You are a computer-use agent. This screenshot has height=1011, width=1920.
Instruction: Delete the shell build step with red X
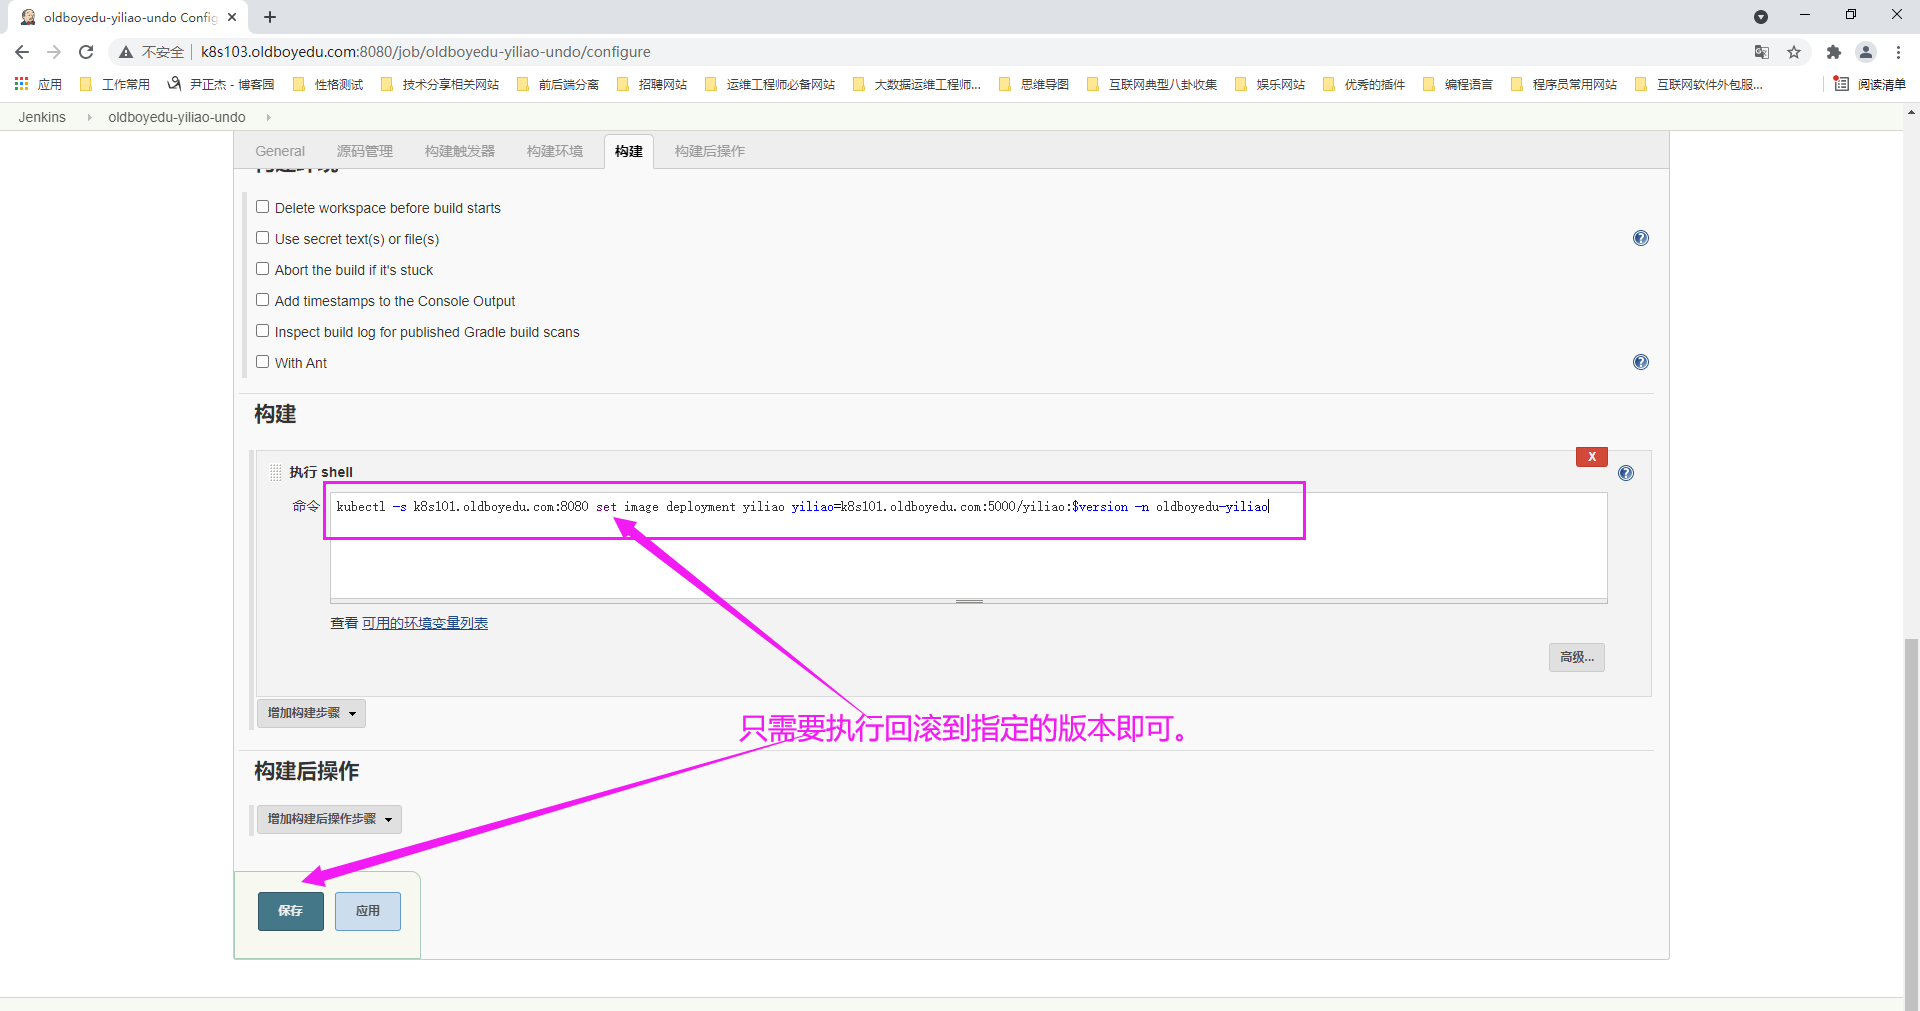coord(1591,457)
